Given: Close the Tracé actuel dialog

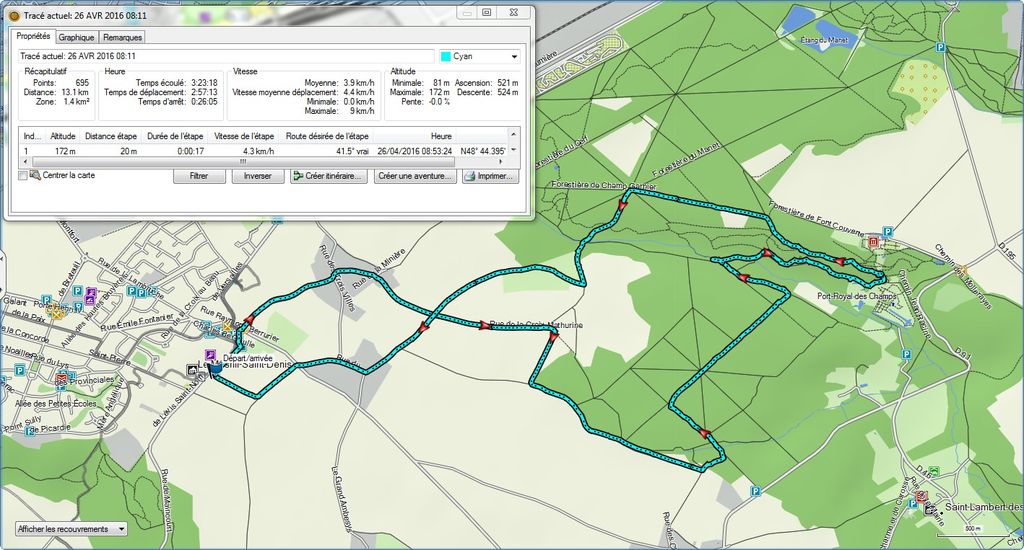Looking at the screenshot, I should (514, 13).
